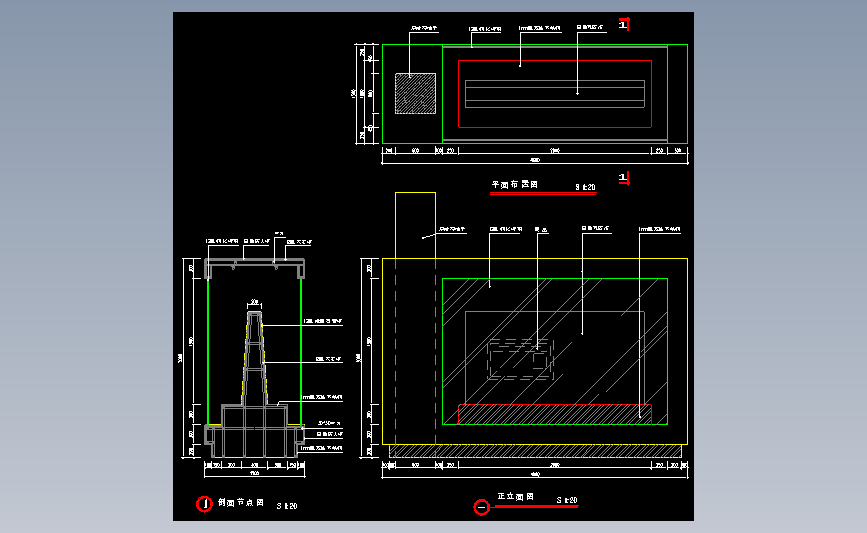
Task: Click the scale text next to 侧面节点图
Action: pos(287,506)
